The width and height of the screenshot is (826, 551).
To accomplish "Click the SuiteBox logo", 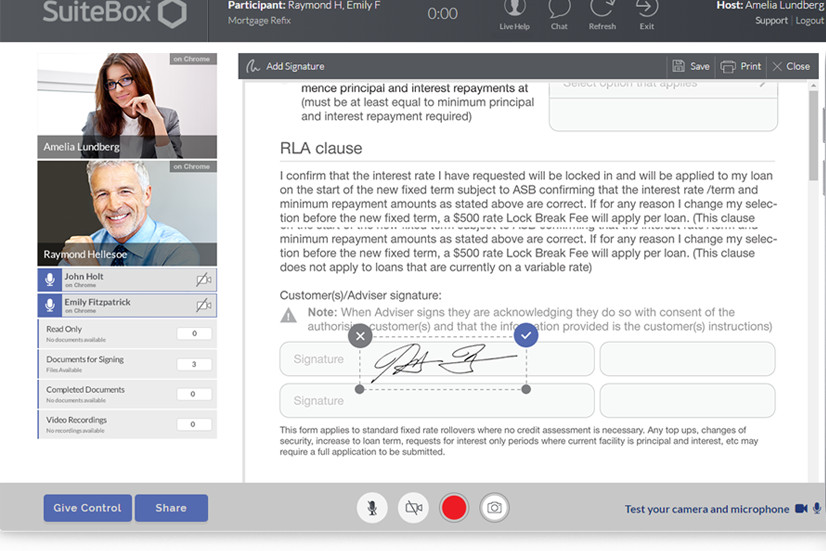I will pos(114,13).
